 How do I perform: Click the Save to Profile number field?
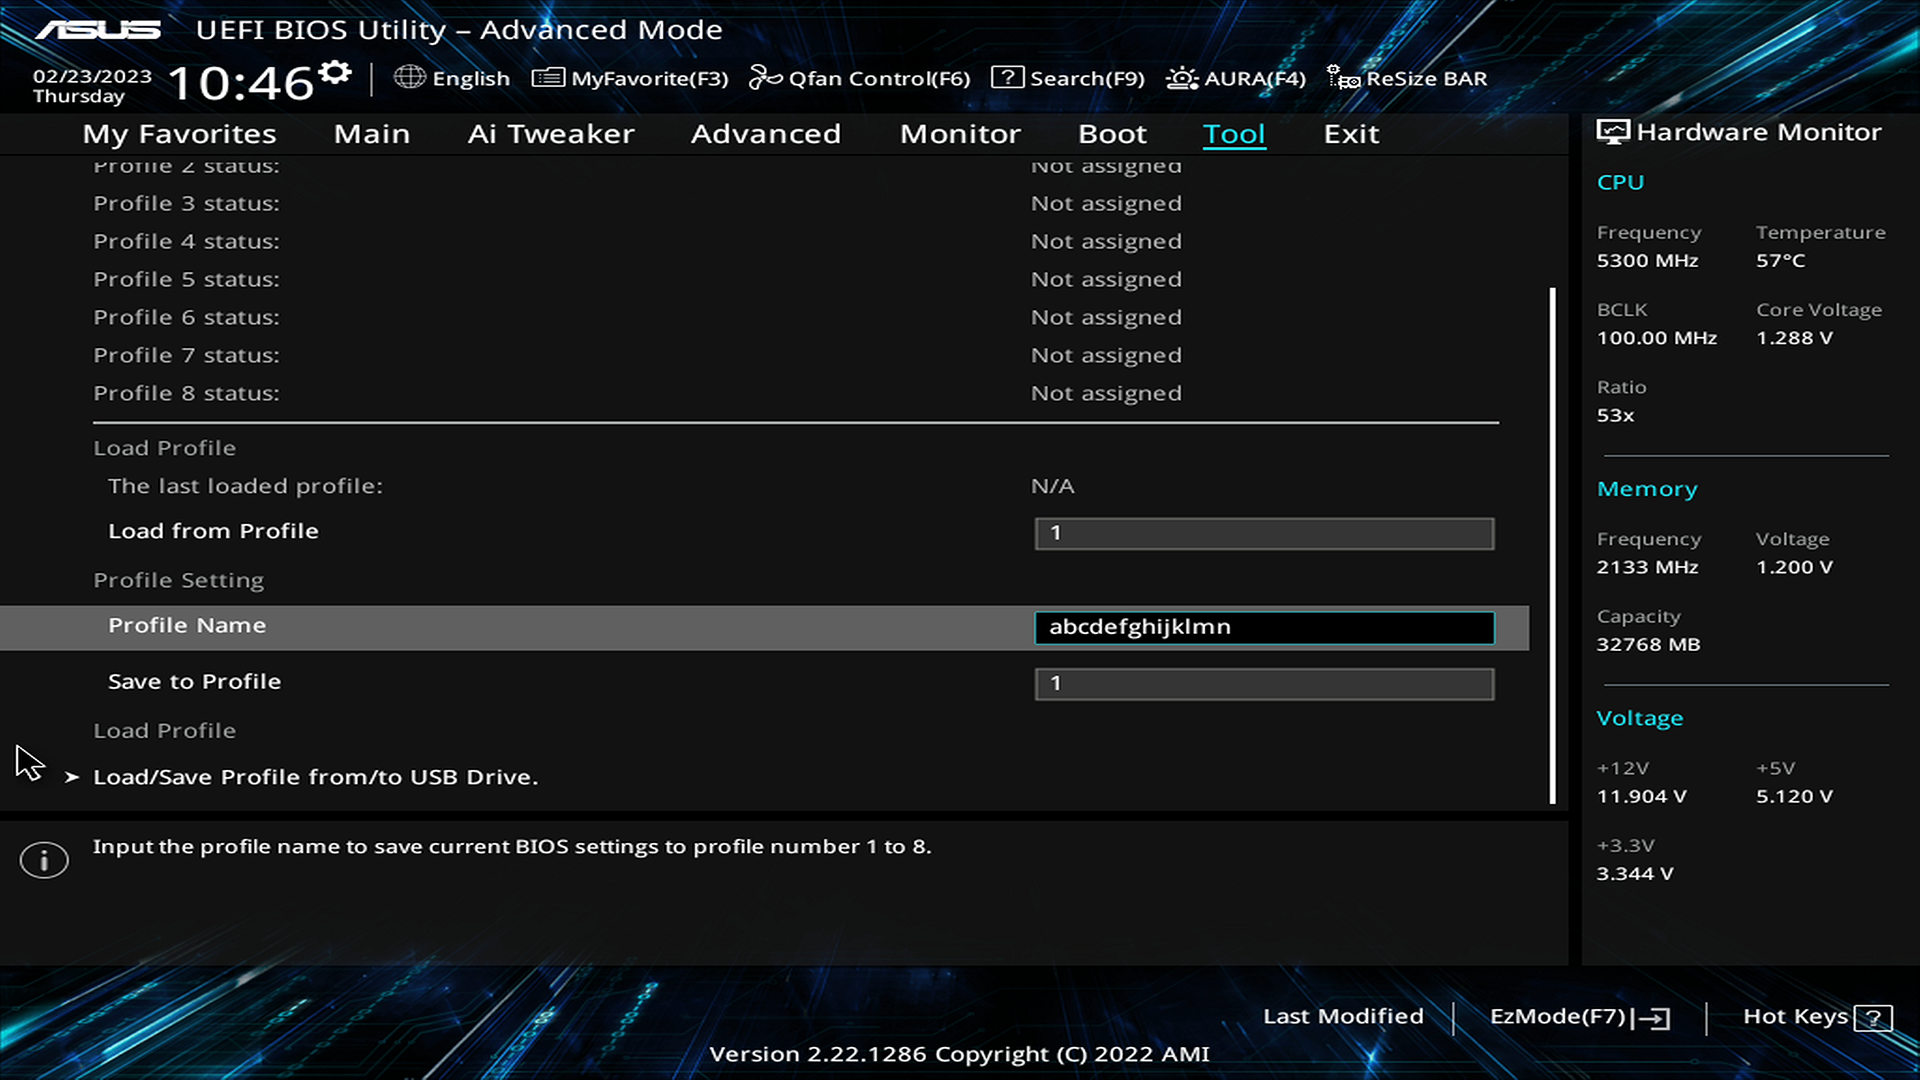coord(1264,684)
